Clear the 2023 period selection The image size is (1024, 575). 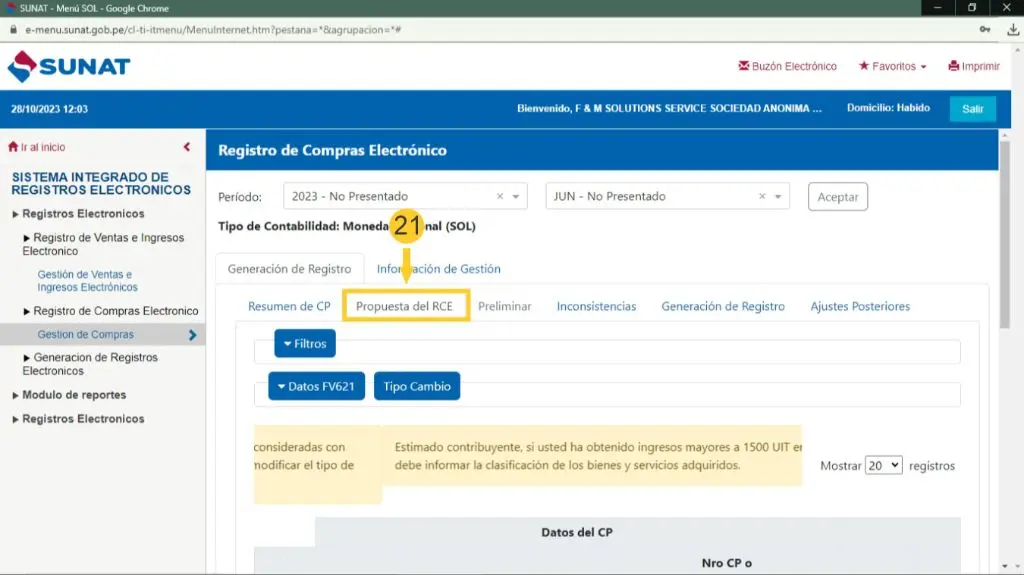[500, 197]
